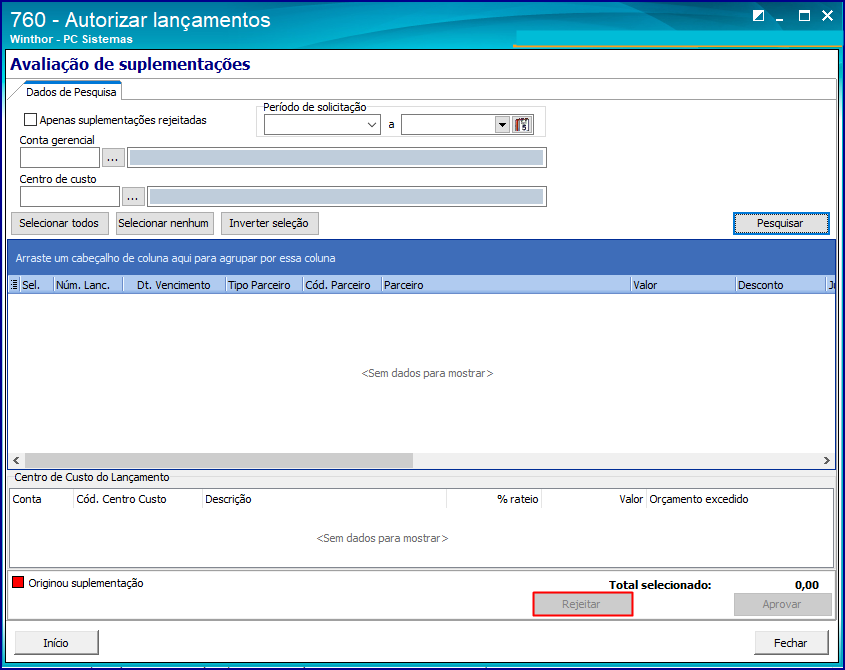Click the Orçamento excedido column header
This screenshot has width=845, height=670.
739,499
